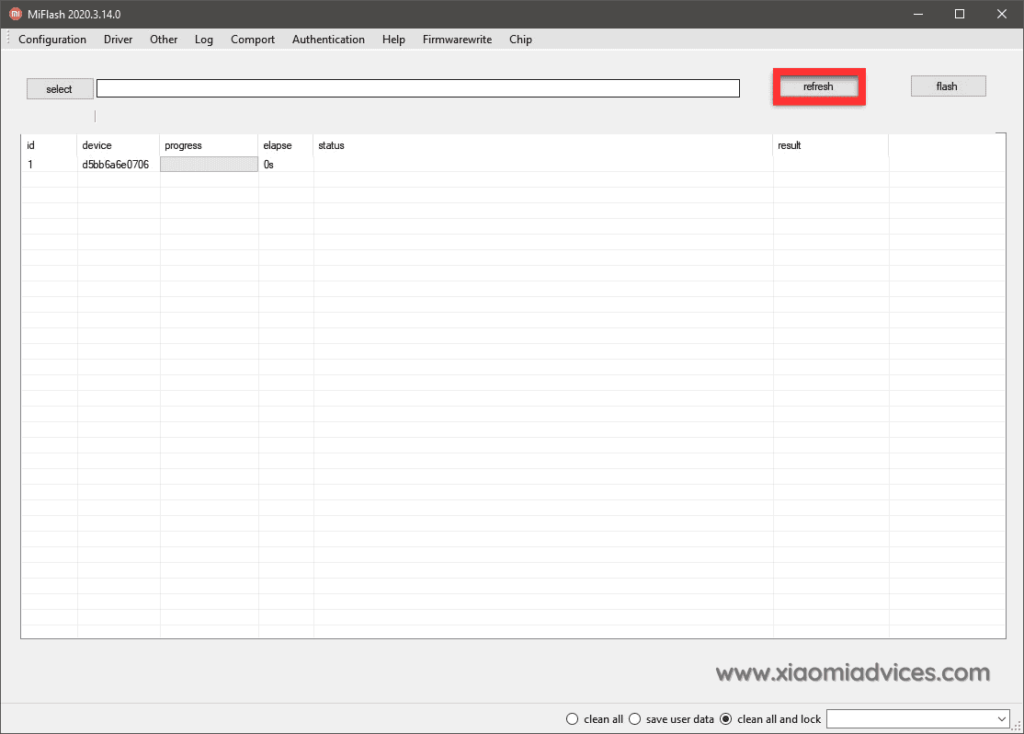
Task: Click the flash button
Action: (948, 86)
